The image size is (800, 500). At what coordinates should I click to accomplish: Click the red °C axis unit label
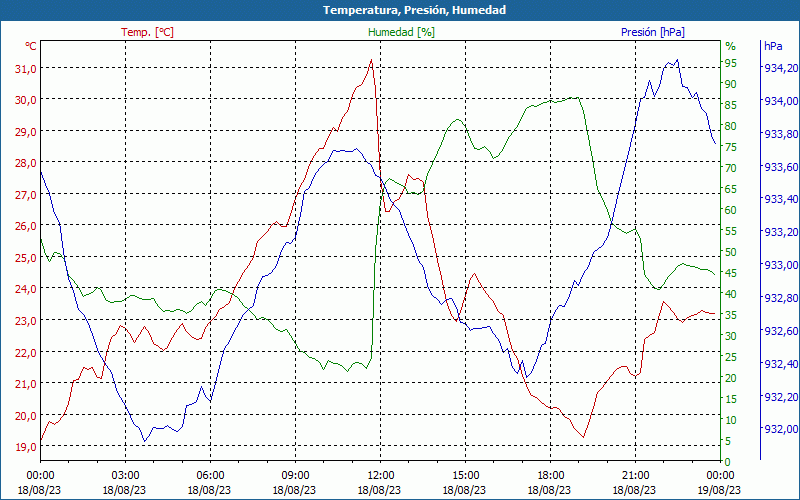[31, 46]
